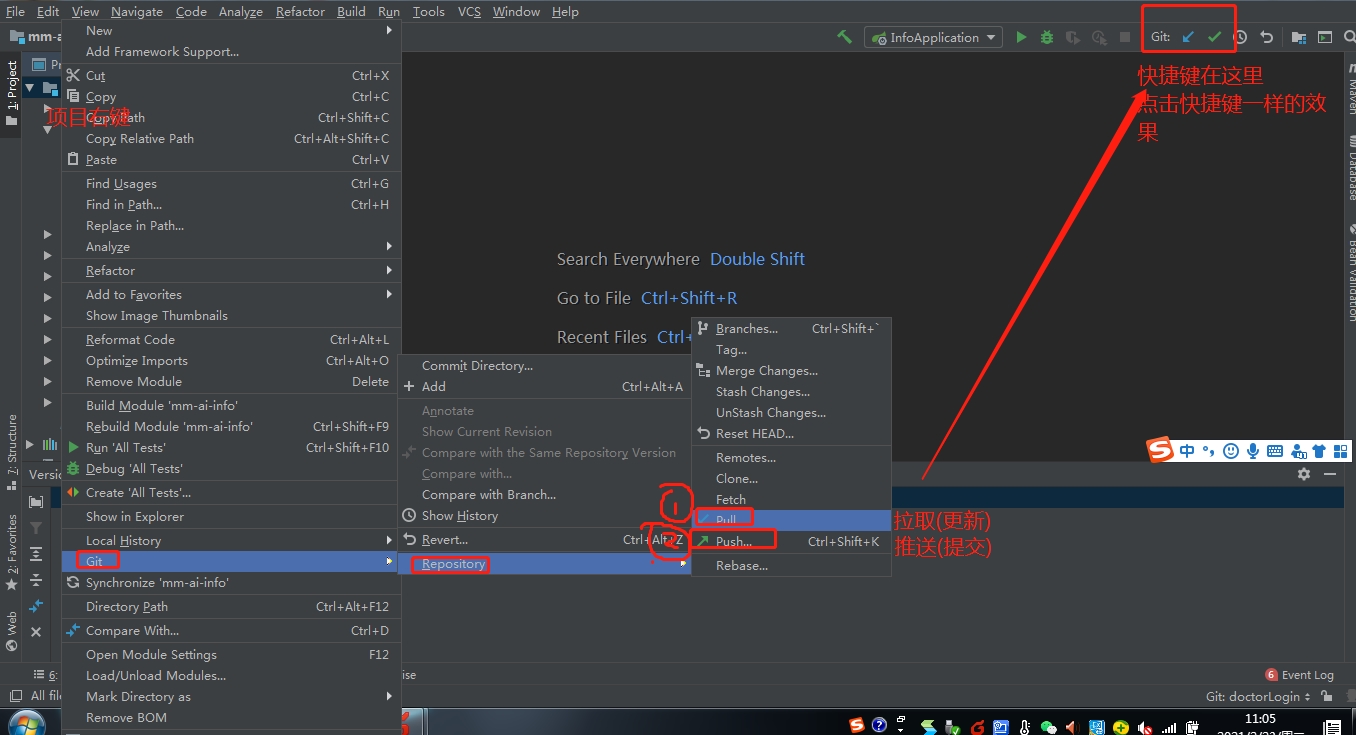1356x735 pixels.
Task: Select Rebase... in Repository submenu
Action: pos(791,566)
